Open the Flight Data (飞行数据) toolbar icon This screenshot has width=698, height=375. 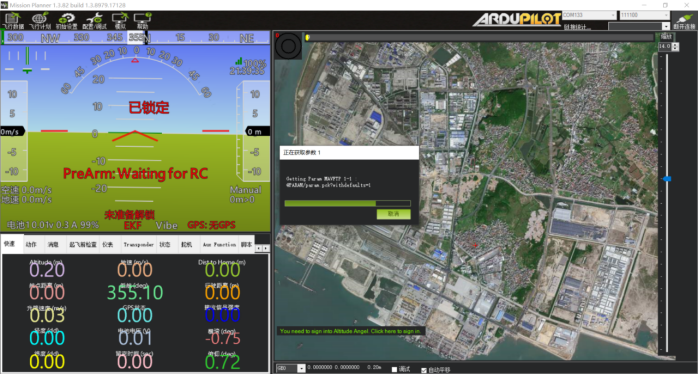point(12,20)
